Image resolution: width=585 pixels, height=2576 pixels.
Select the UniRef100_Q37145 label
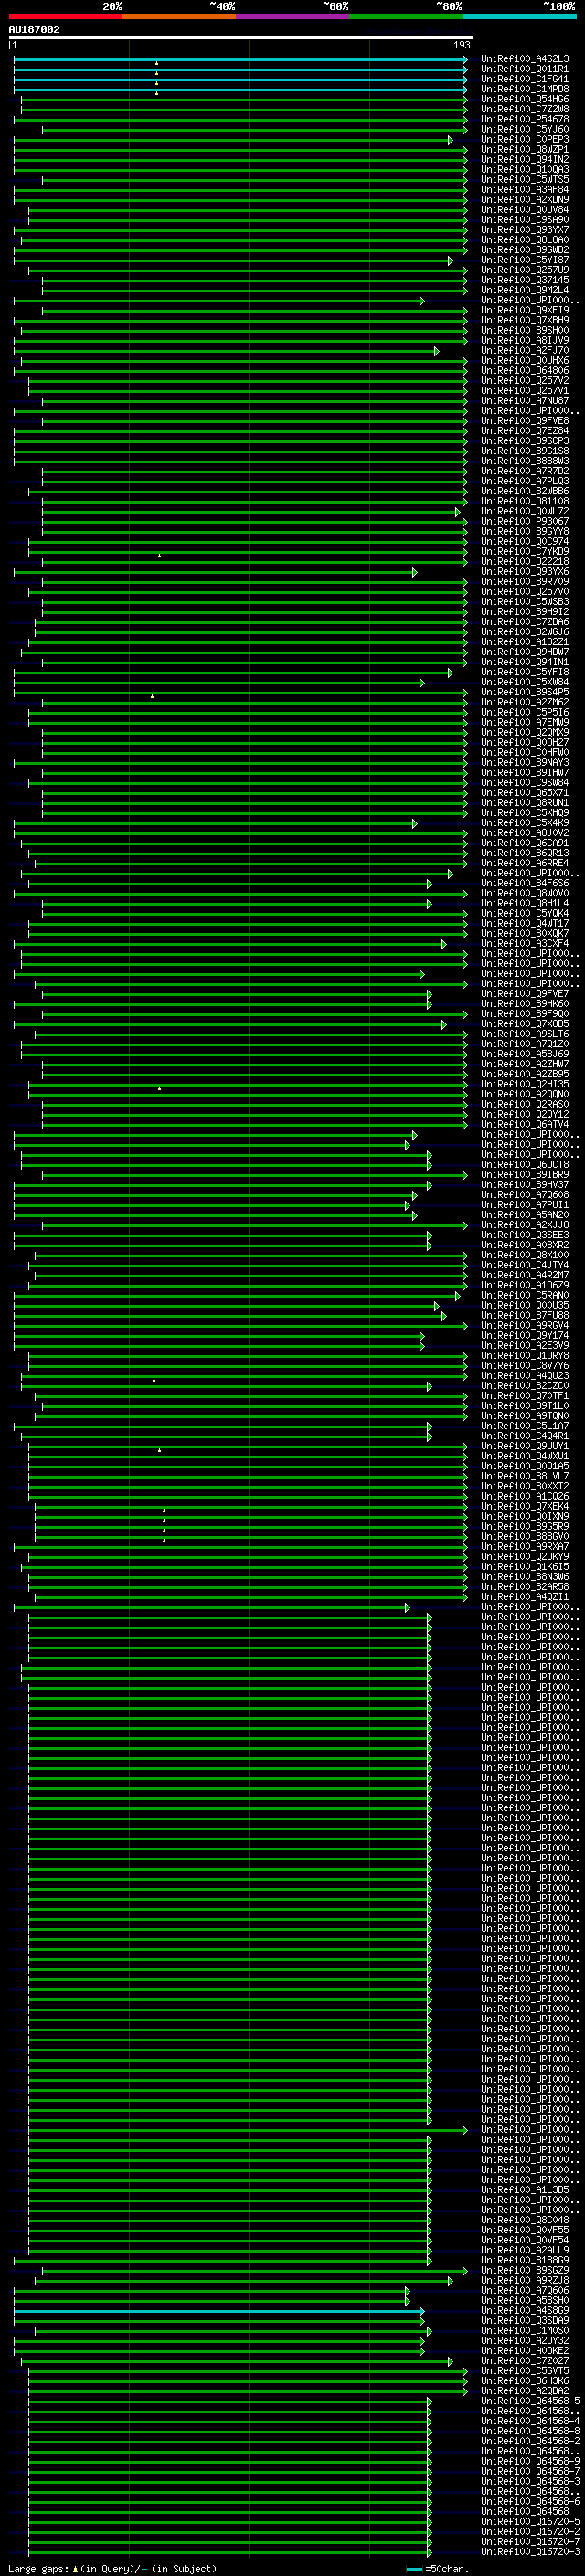pyautogui.click(x=525, y=280)
